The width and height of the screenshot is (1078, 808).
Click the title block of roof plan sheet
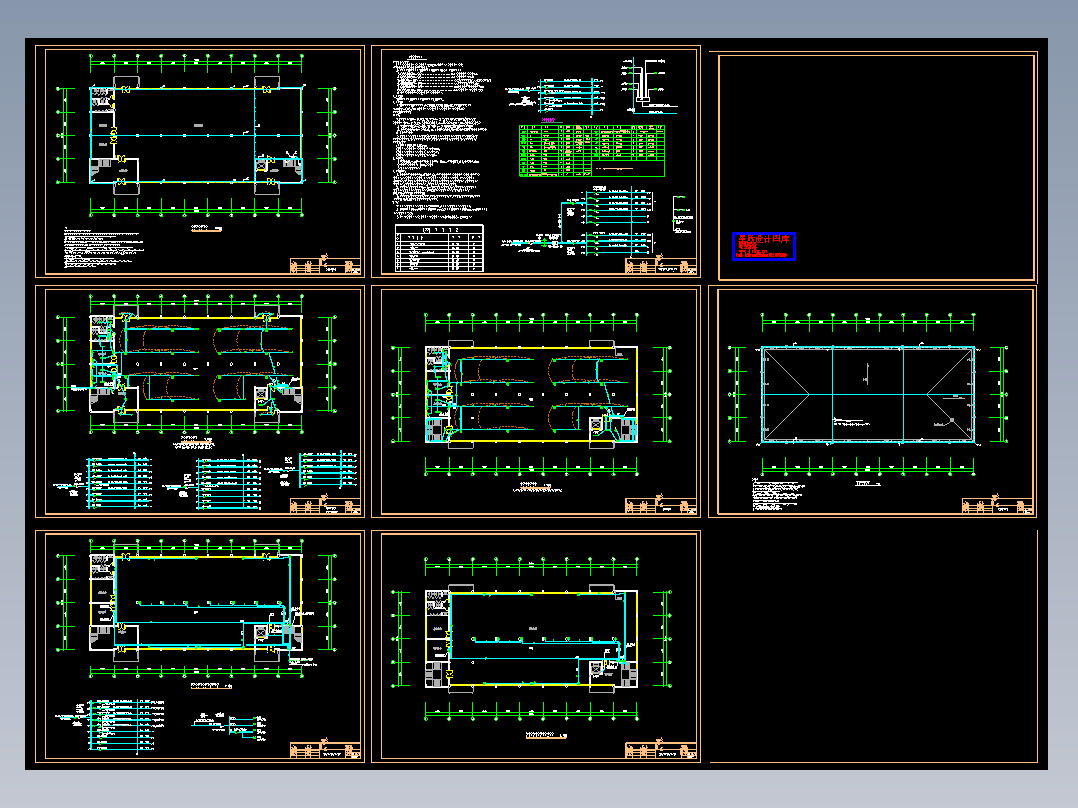click(997, 505)
